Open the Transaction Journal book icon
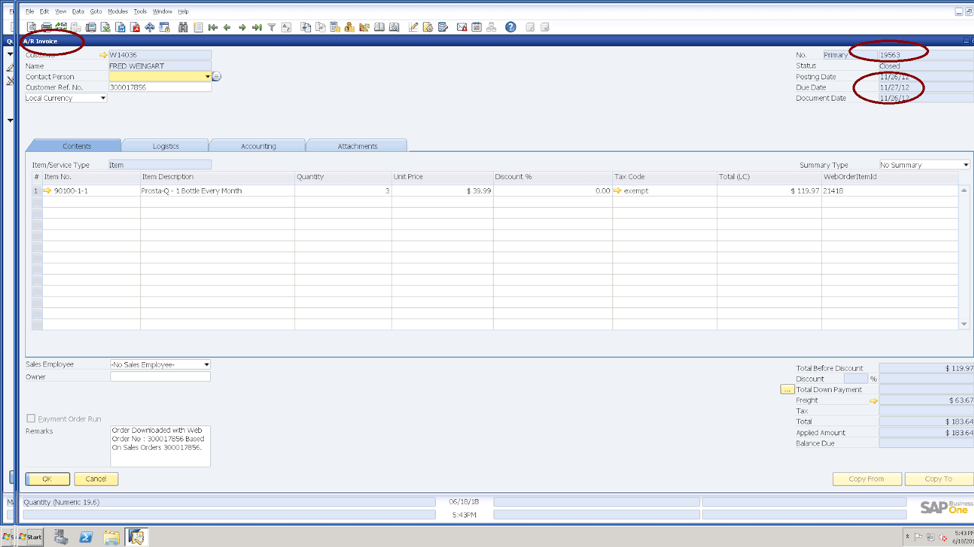This screenshot has height=547, width=974. tap(379, 27)
